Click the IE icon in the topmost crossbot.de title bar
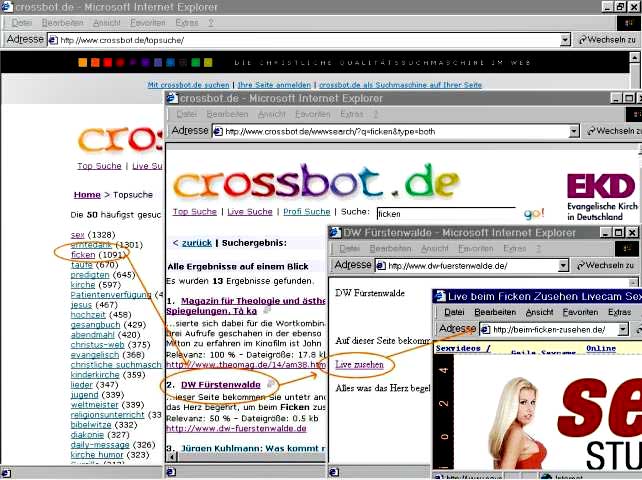Image resolution: width=642 pixels, height=480 pixels. point(7,7)
